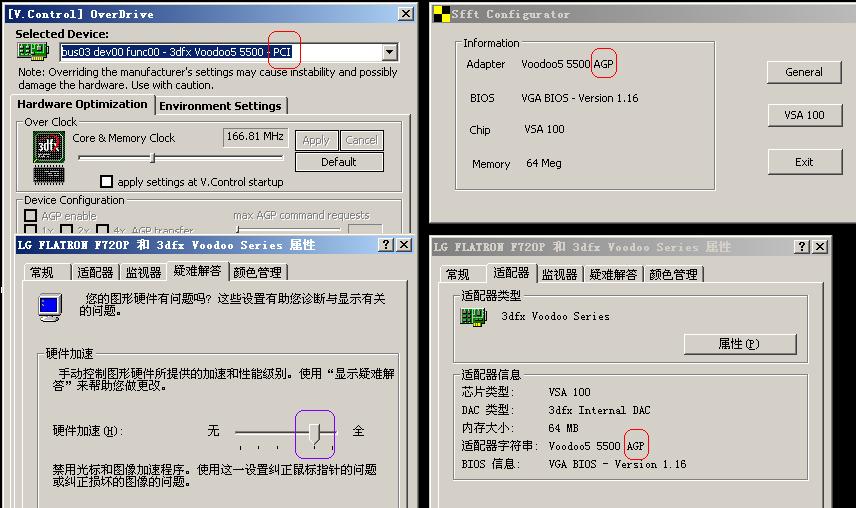Open 颜色管理 tab in left properties dialog

pos(258,272)
